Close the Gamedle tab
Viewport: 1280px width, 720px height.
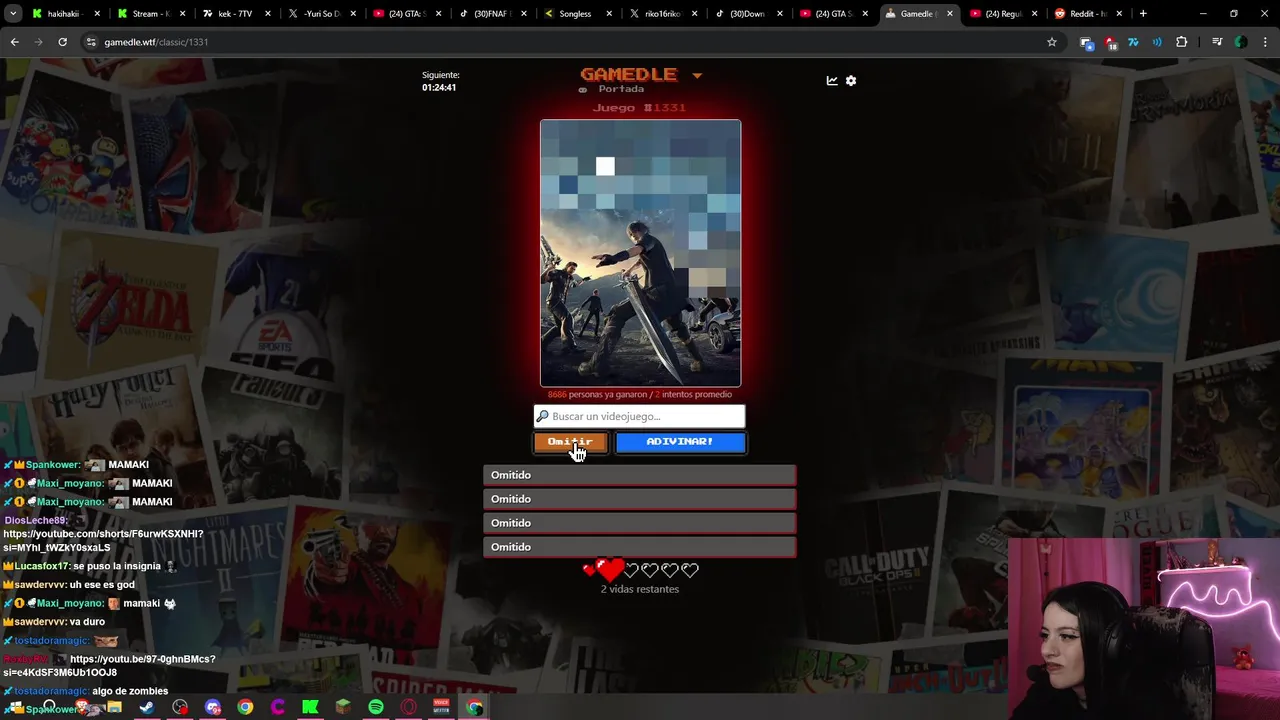click(950, 14)
